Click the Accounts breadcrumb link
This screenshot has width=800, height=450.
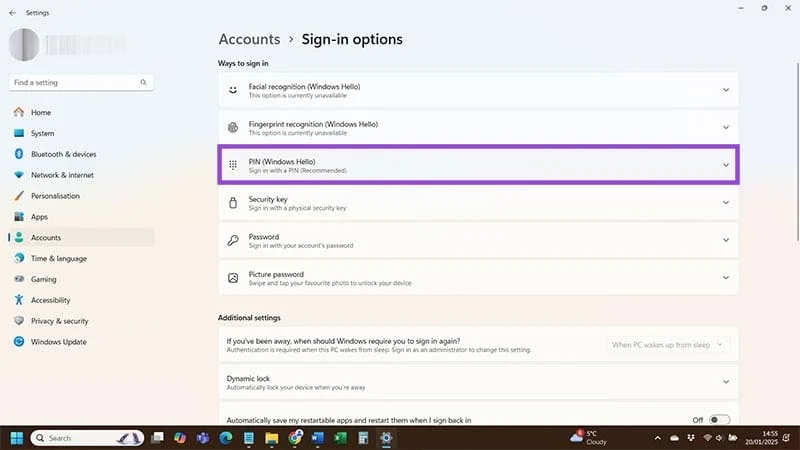249,40
